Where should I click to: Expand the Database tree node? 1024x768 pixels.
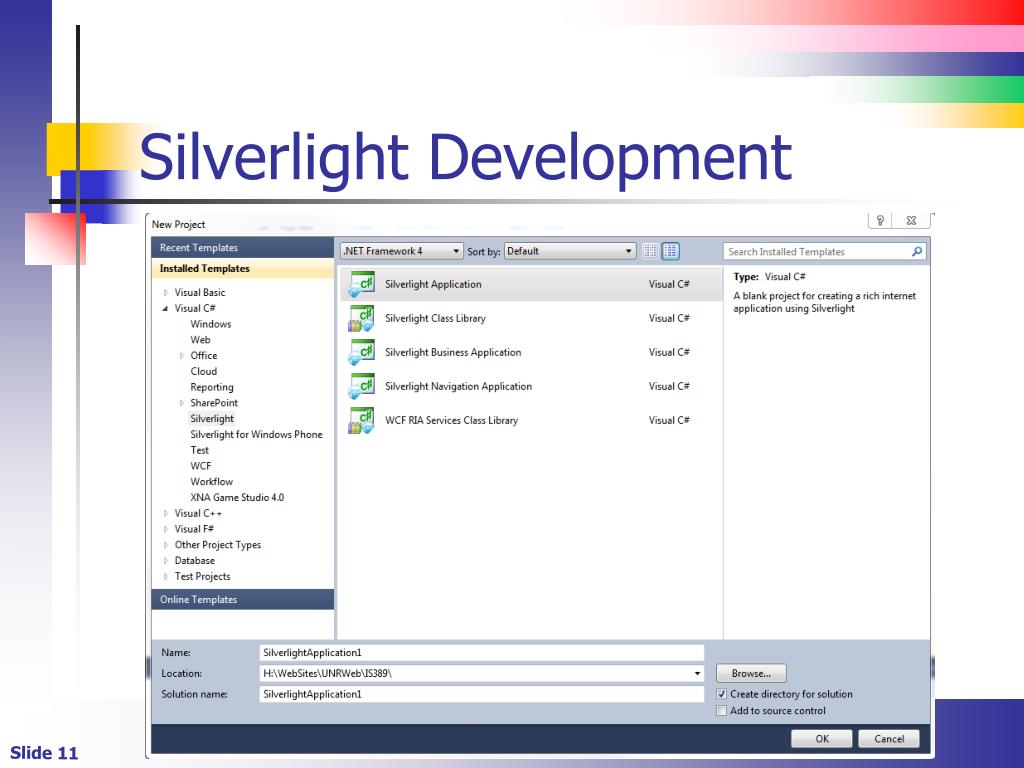[166, 560]
